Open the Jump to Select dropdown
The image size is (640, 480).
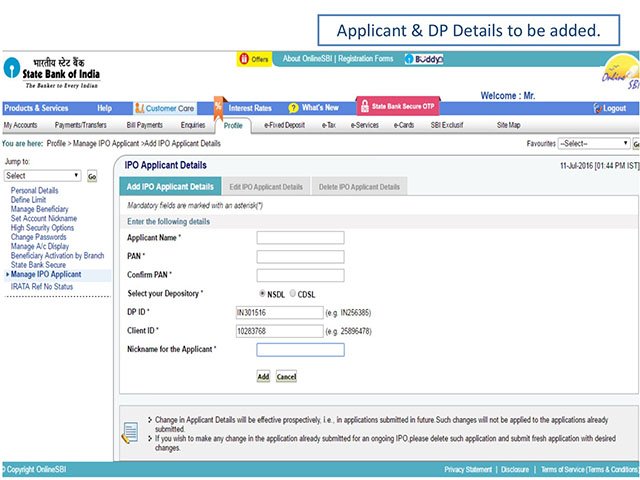coord(42,176)
